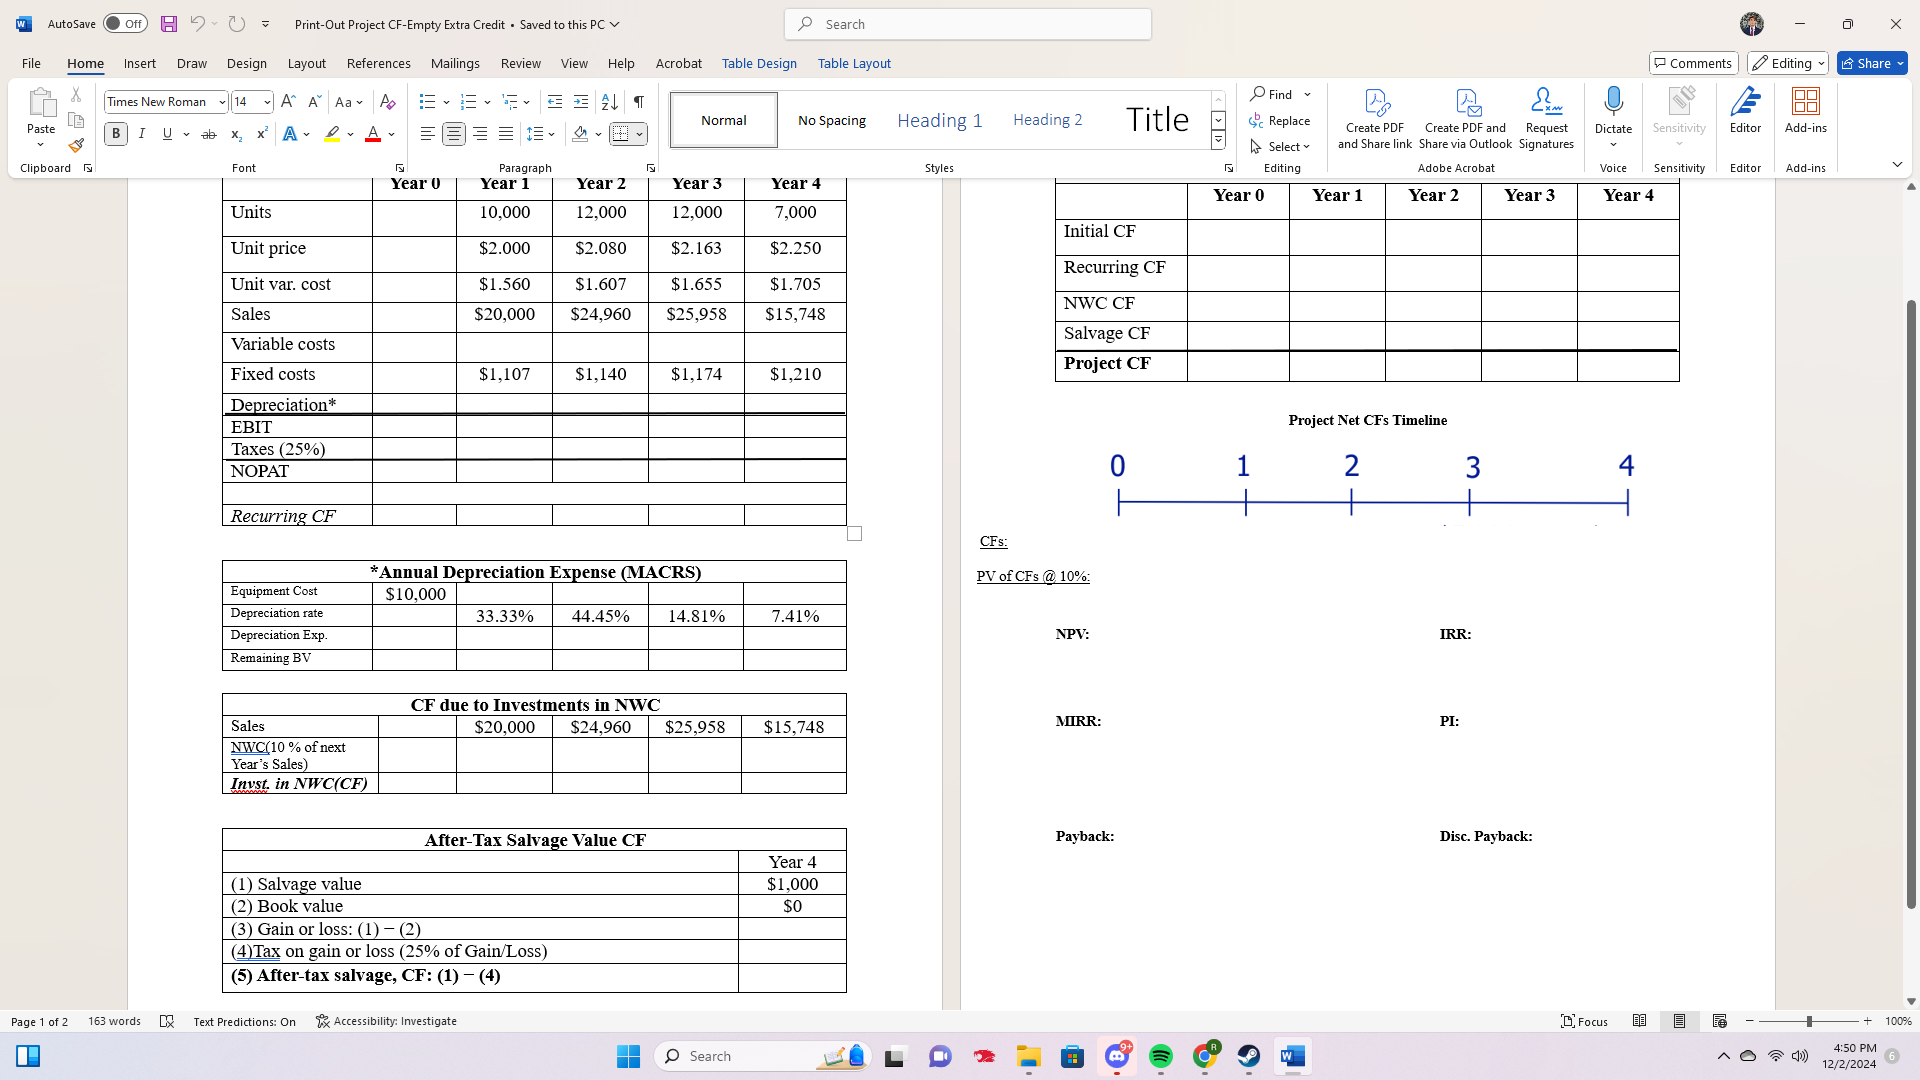
Task: Focus the Search box at the top
Action: (x=966, y=23)
